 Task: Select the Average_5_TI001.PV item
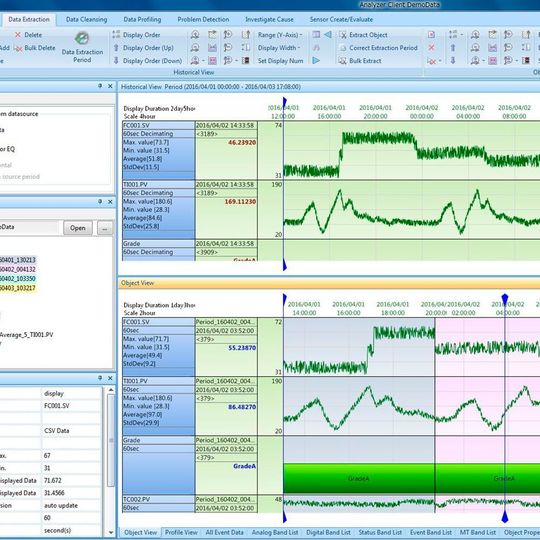point(27,335)
